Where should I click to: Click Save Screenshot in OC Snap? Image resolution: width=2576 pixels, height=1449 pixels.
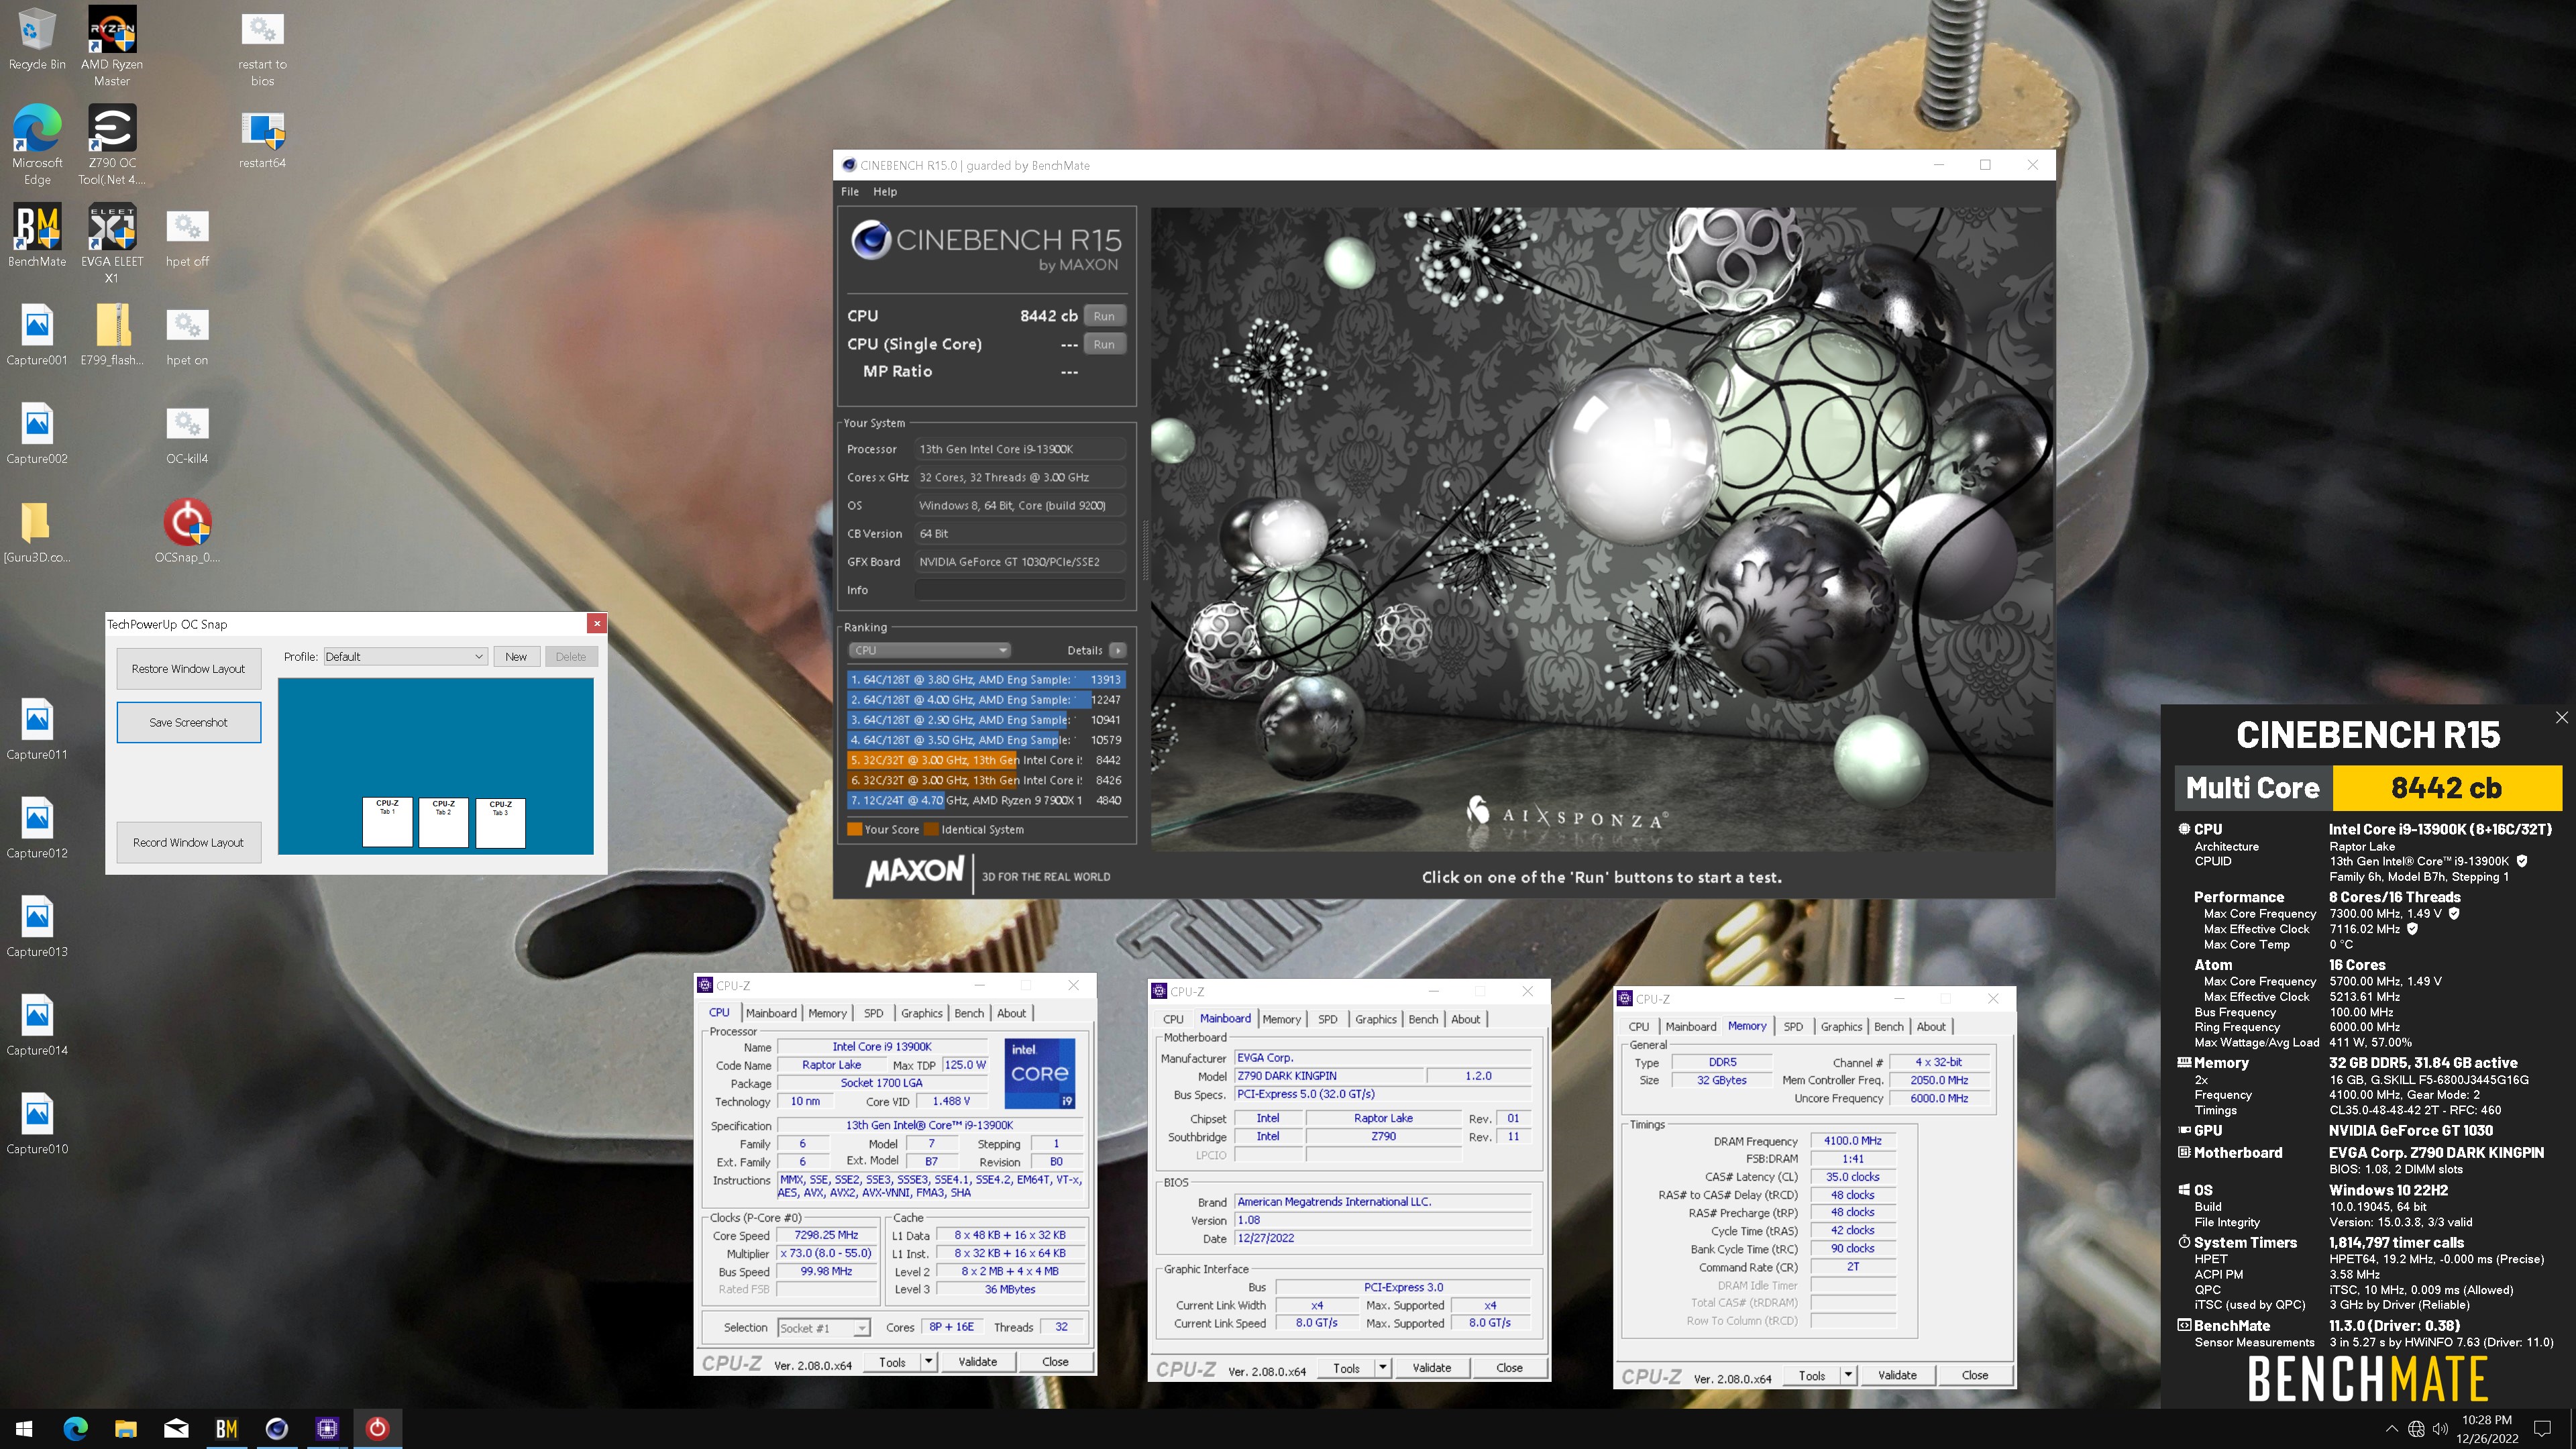(188, 722)
